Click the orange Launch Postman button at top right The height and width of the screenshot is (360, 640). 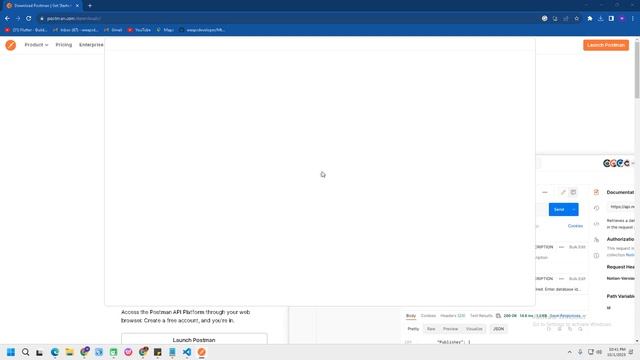click(606, 45)
